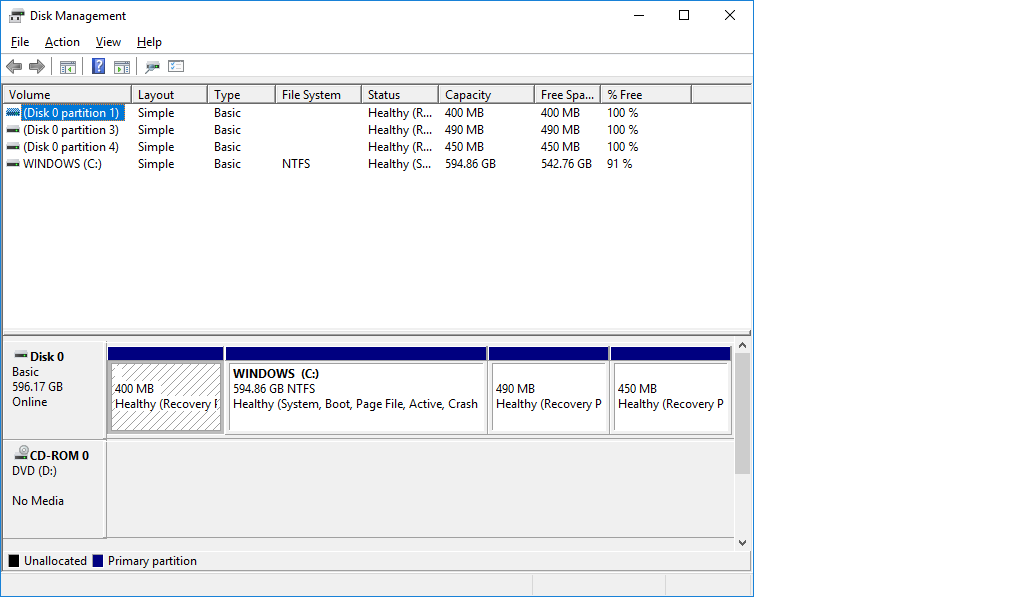This screenshot has width=1026, height=597.
Task: Click the Forward arrow toolbar icon
Action: pos(37,67)
